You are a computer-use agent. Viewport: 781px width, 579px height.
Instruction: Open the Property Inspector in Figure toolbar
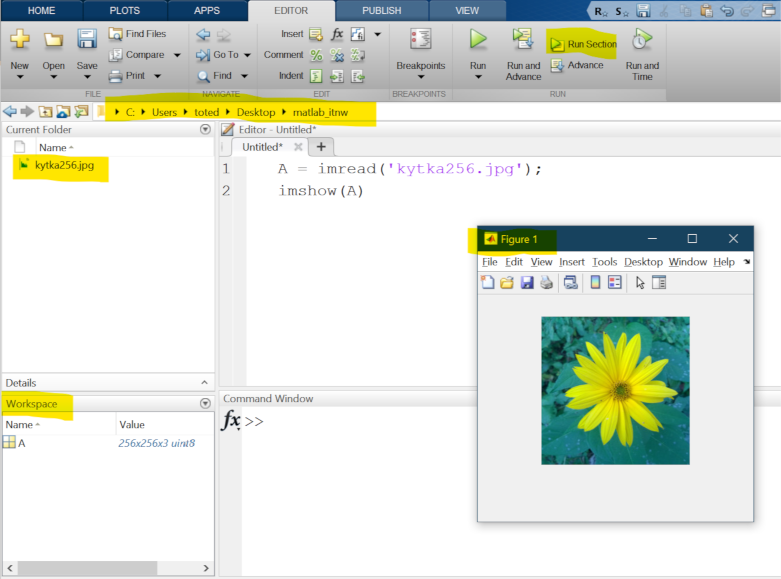659,283
